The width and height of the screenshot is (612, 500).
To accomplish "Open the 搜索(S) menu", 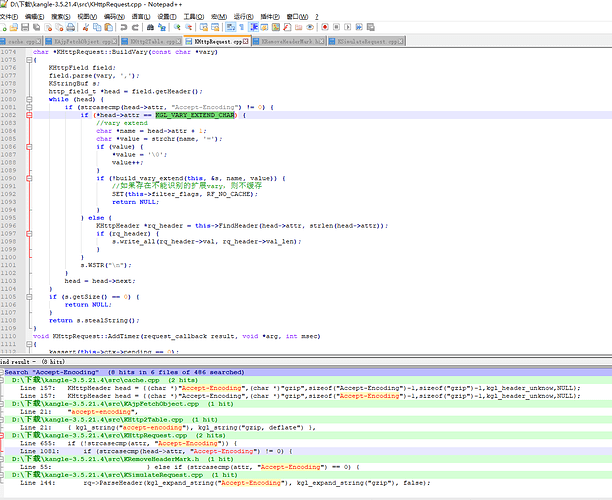I will (x=61, y=17).
